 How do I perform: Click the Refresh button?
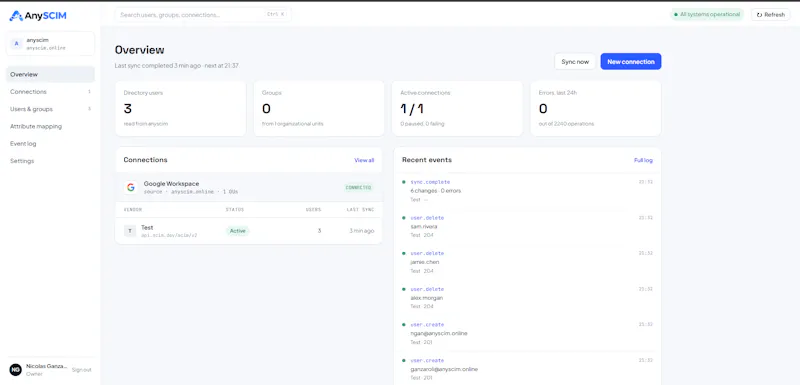pos(770,15)
